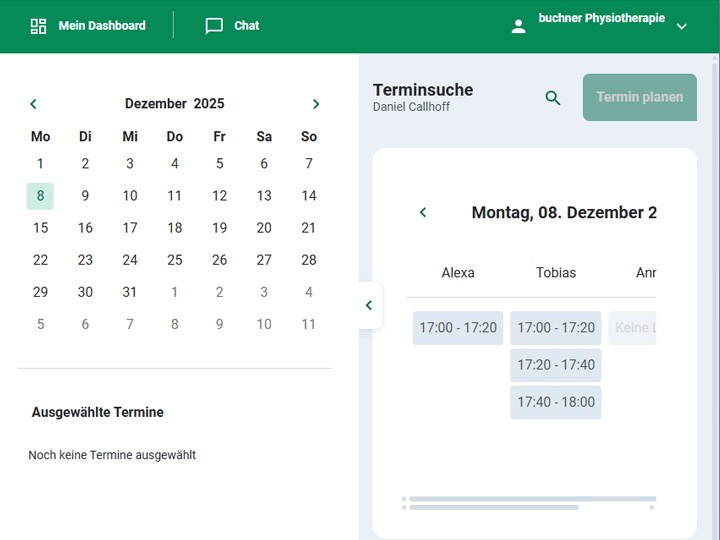Open the Mein Dashboard menu item
The image size is (720, 540).
coord(101,26)
